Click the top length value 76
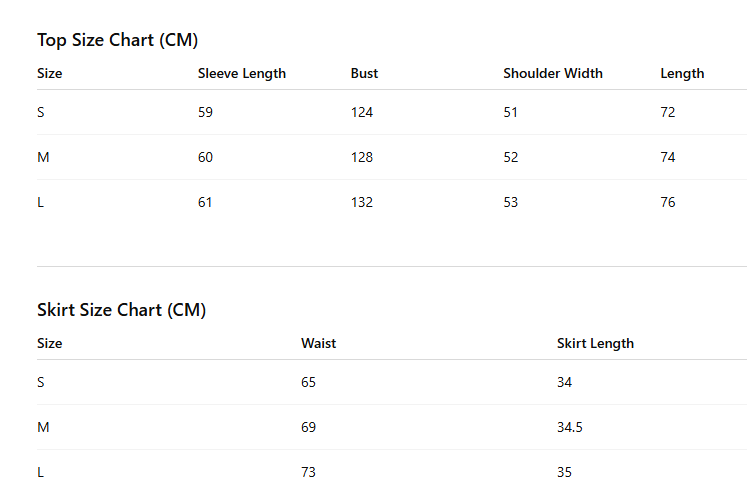 pos(668,203)
